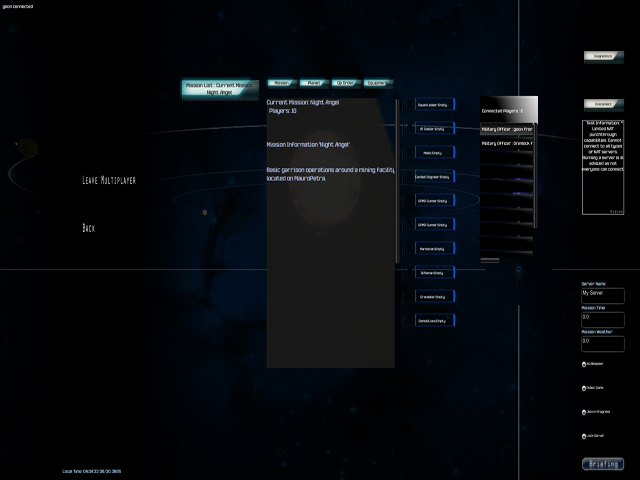Click the Server Name input field
The height and width of the screenshot is (480, 640).
603,296
